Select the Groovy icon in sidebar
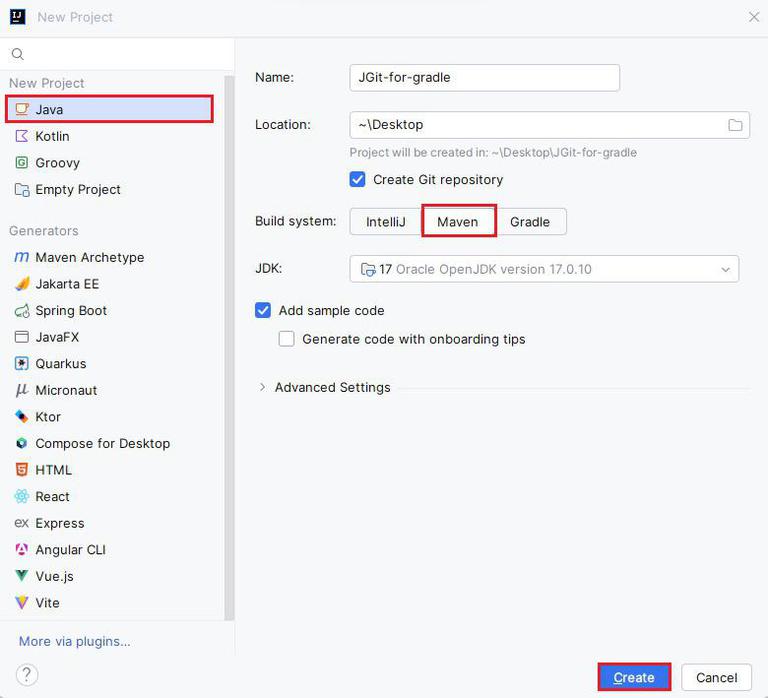Image resolution: width=768 pixels, height=698 pixels. [x=22, y=162]
